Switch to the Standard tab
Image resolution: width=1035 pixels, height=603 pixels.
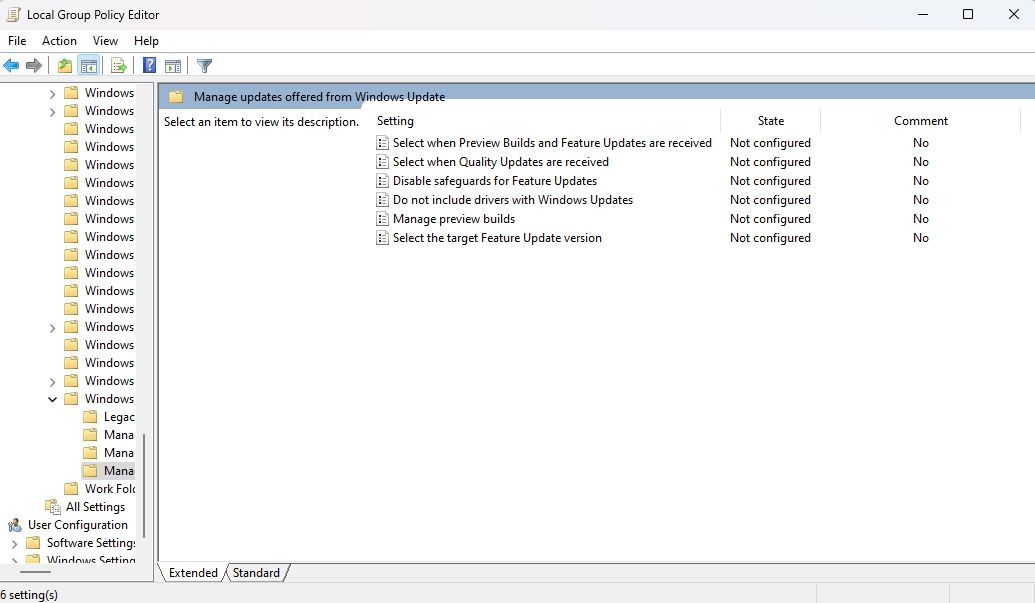(x=256, y=572)
